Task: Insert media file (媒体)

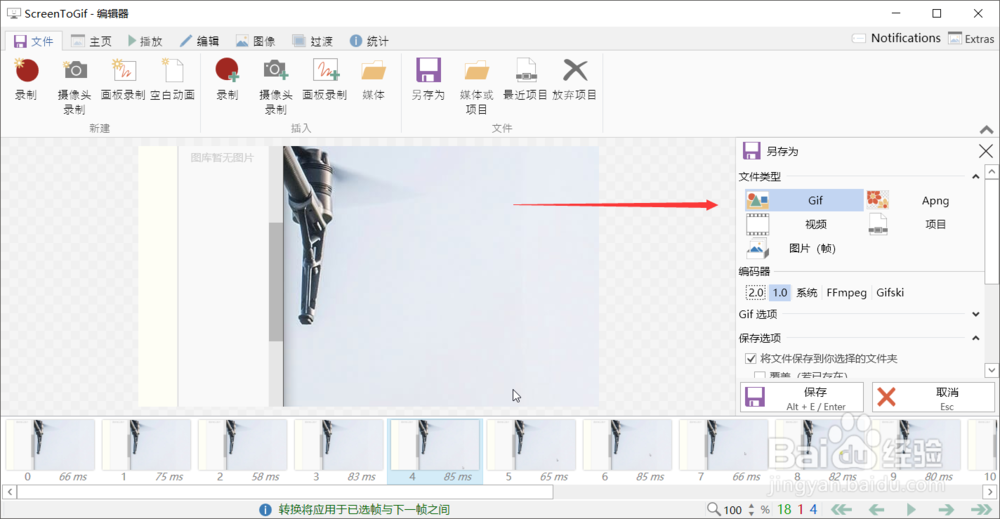Action: [374, 79]
